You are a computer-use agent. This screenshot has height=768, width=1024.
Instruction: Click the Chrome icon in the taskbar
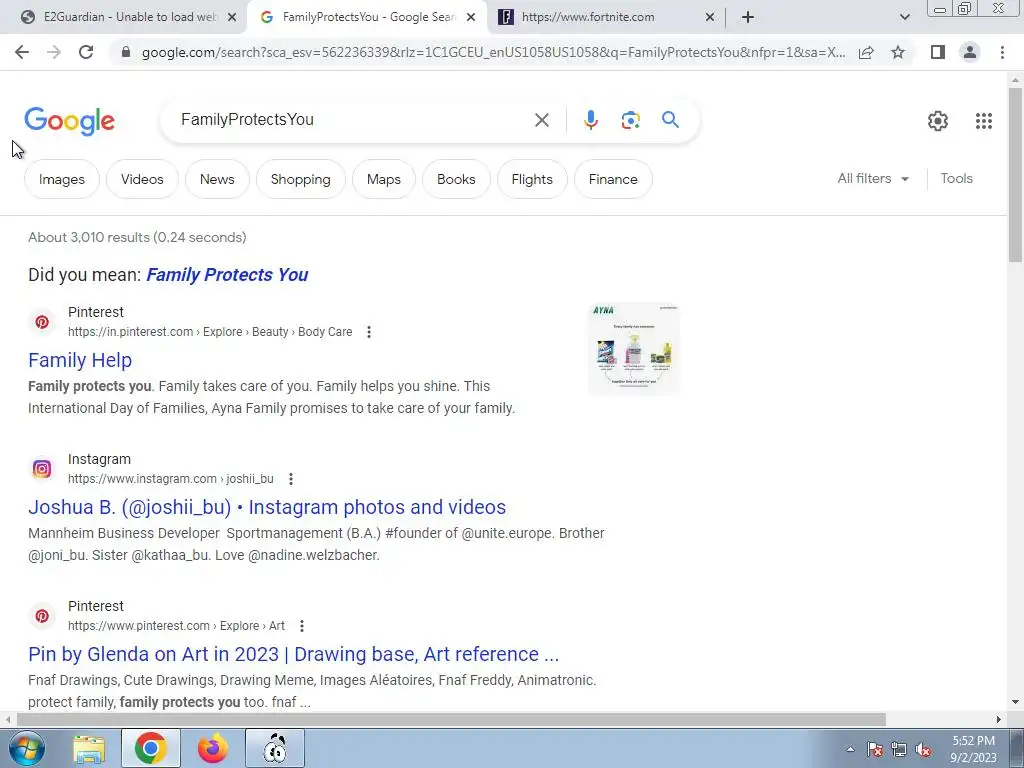click(150, 748)
